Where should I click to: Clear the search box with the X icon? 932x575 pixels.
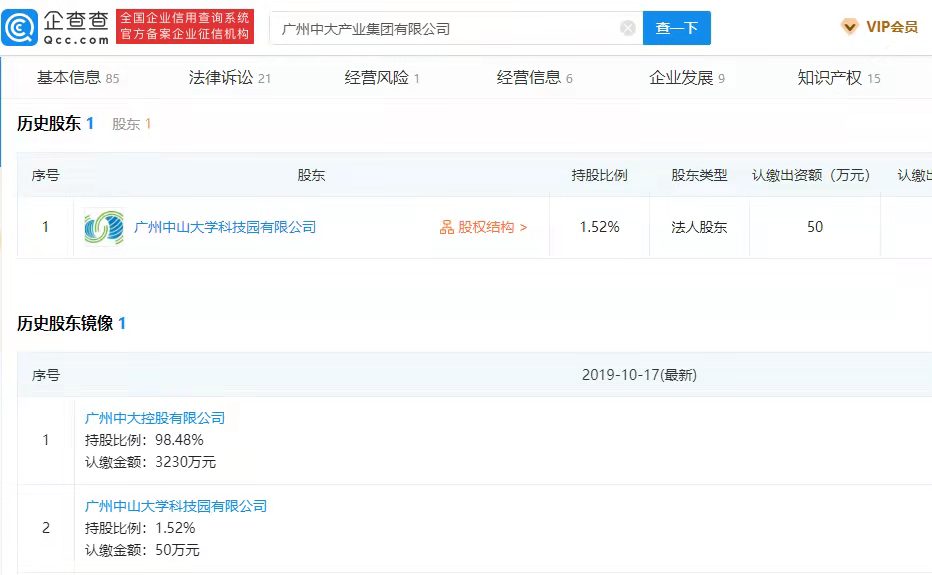tap(628, 28)
